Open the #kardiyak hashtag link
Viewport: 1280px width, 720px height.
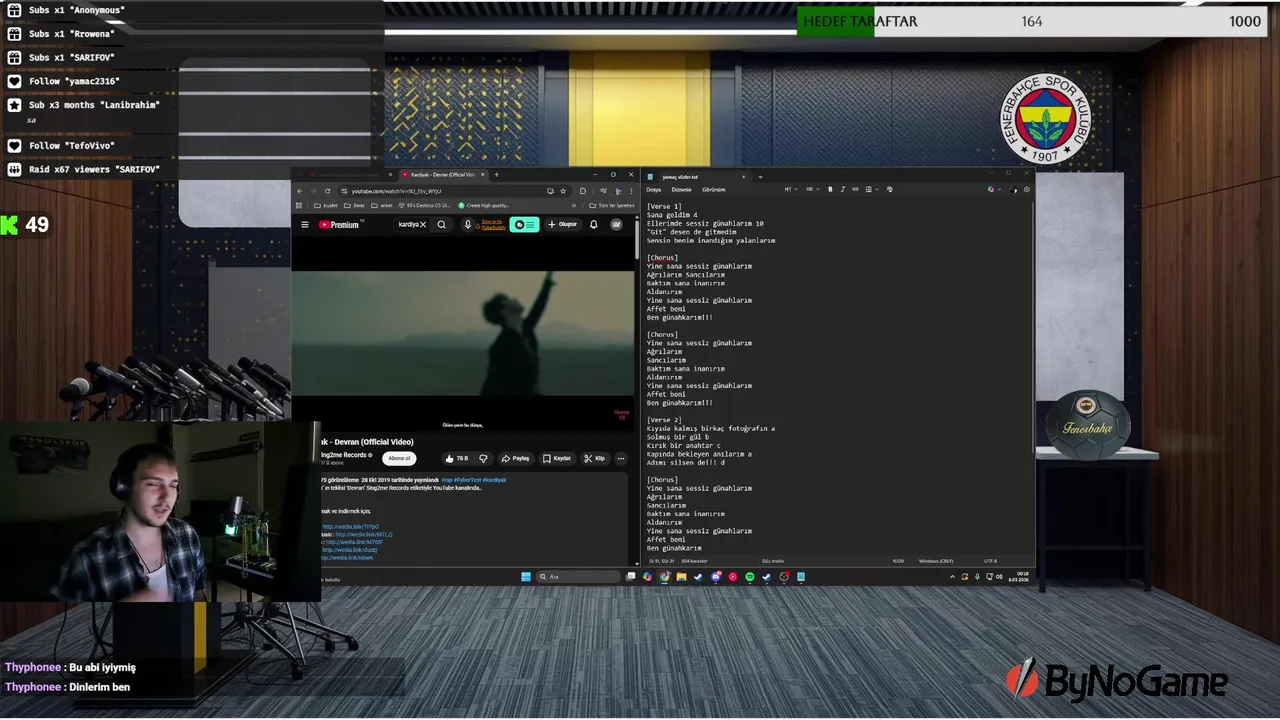494,480
